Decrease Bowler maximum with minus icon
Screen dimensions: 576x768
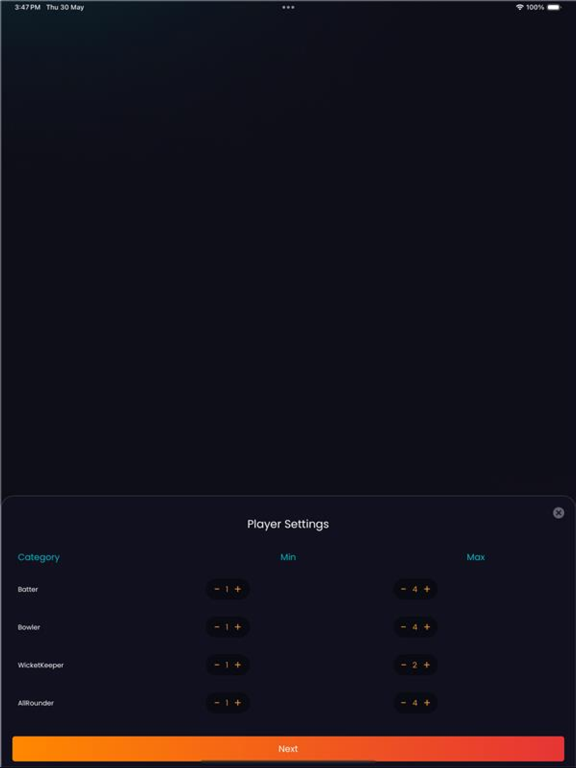pyautogui.click(x=404, y=627)
